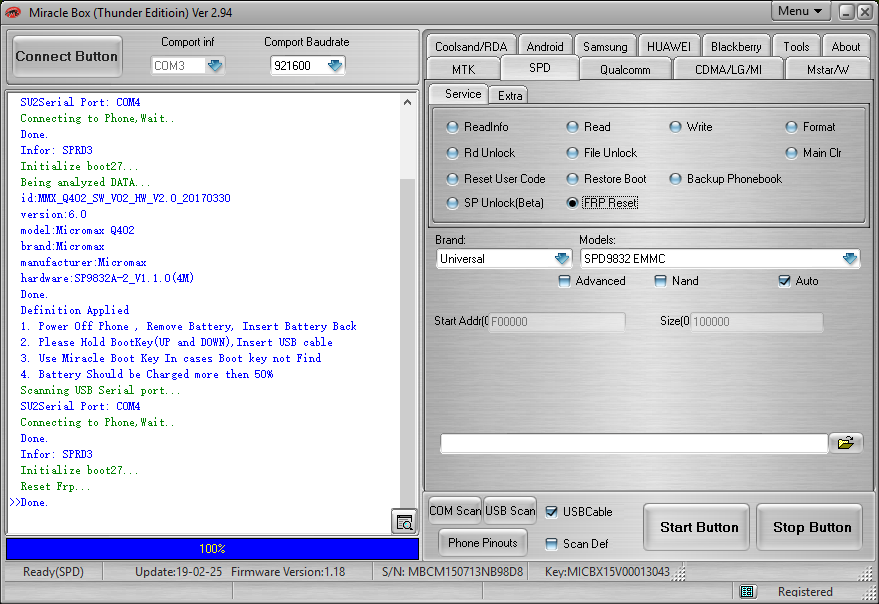Image resolution: width=879 pixels, height=604 pixels.
Task: Switch to the CDMA/LG/MI tab
Action: click(728, 70)
